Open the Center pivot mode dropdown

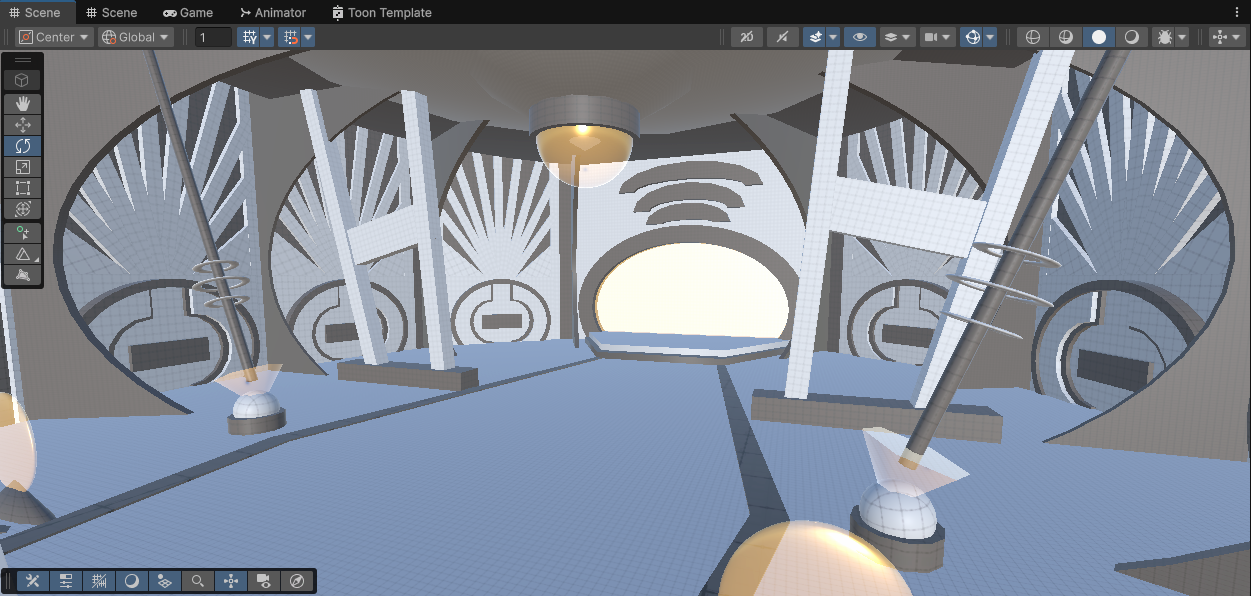coord(55,37)
